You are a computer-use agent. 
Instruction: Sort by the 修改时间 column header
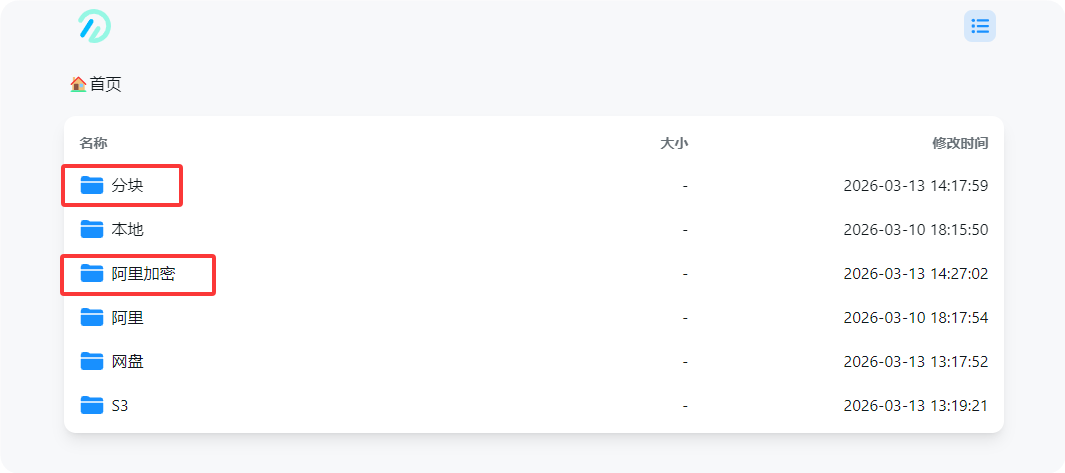pyautogui.click(x=960, y=143)
